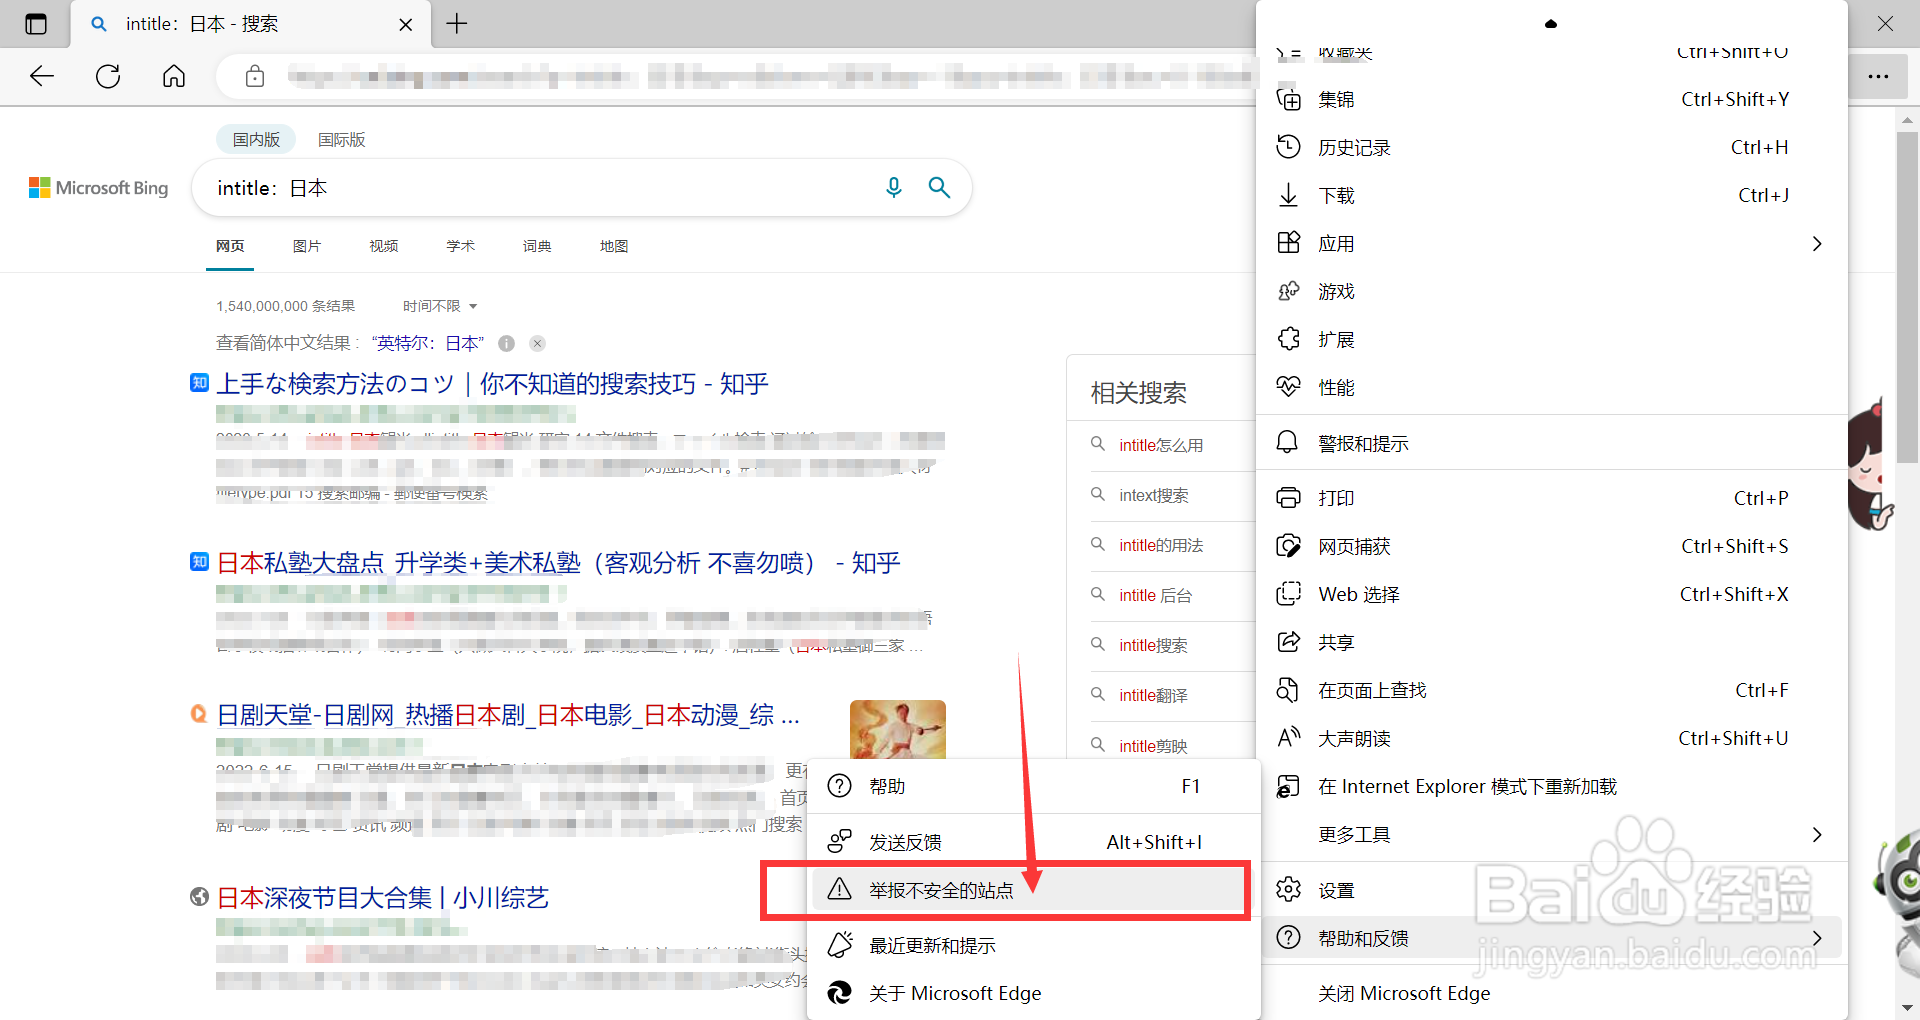Viewport: 1920px width, 1020px height.
Task: Select the 图片 search tab
Action: [x=307, y=246]
